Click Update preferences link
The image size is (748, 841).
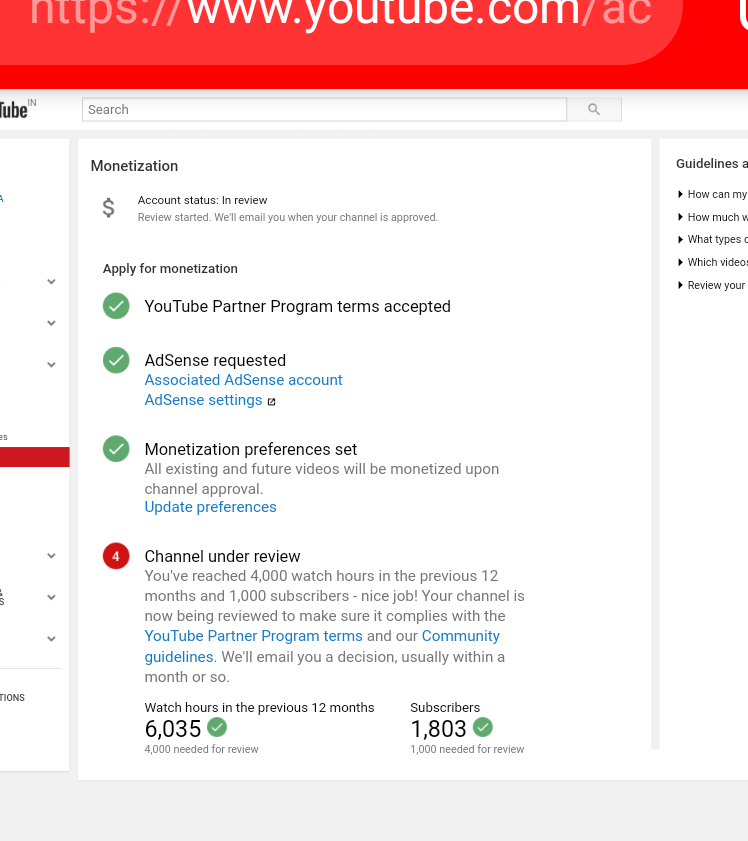point(211,507)
